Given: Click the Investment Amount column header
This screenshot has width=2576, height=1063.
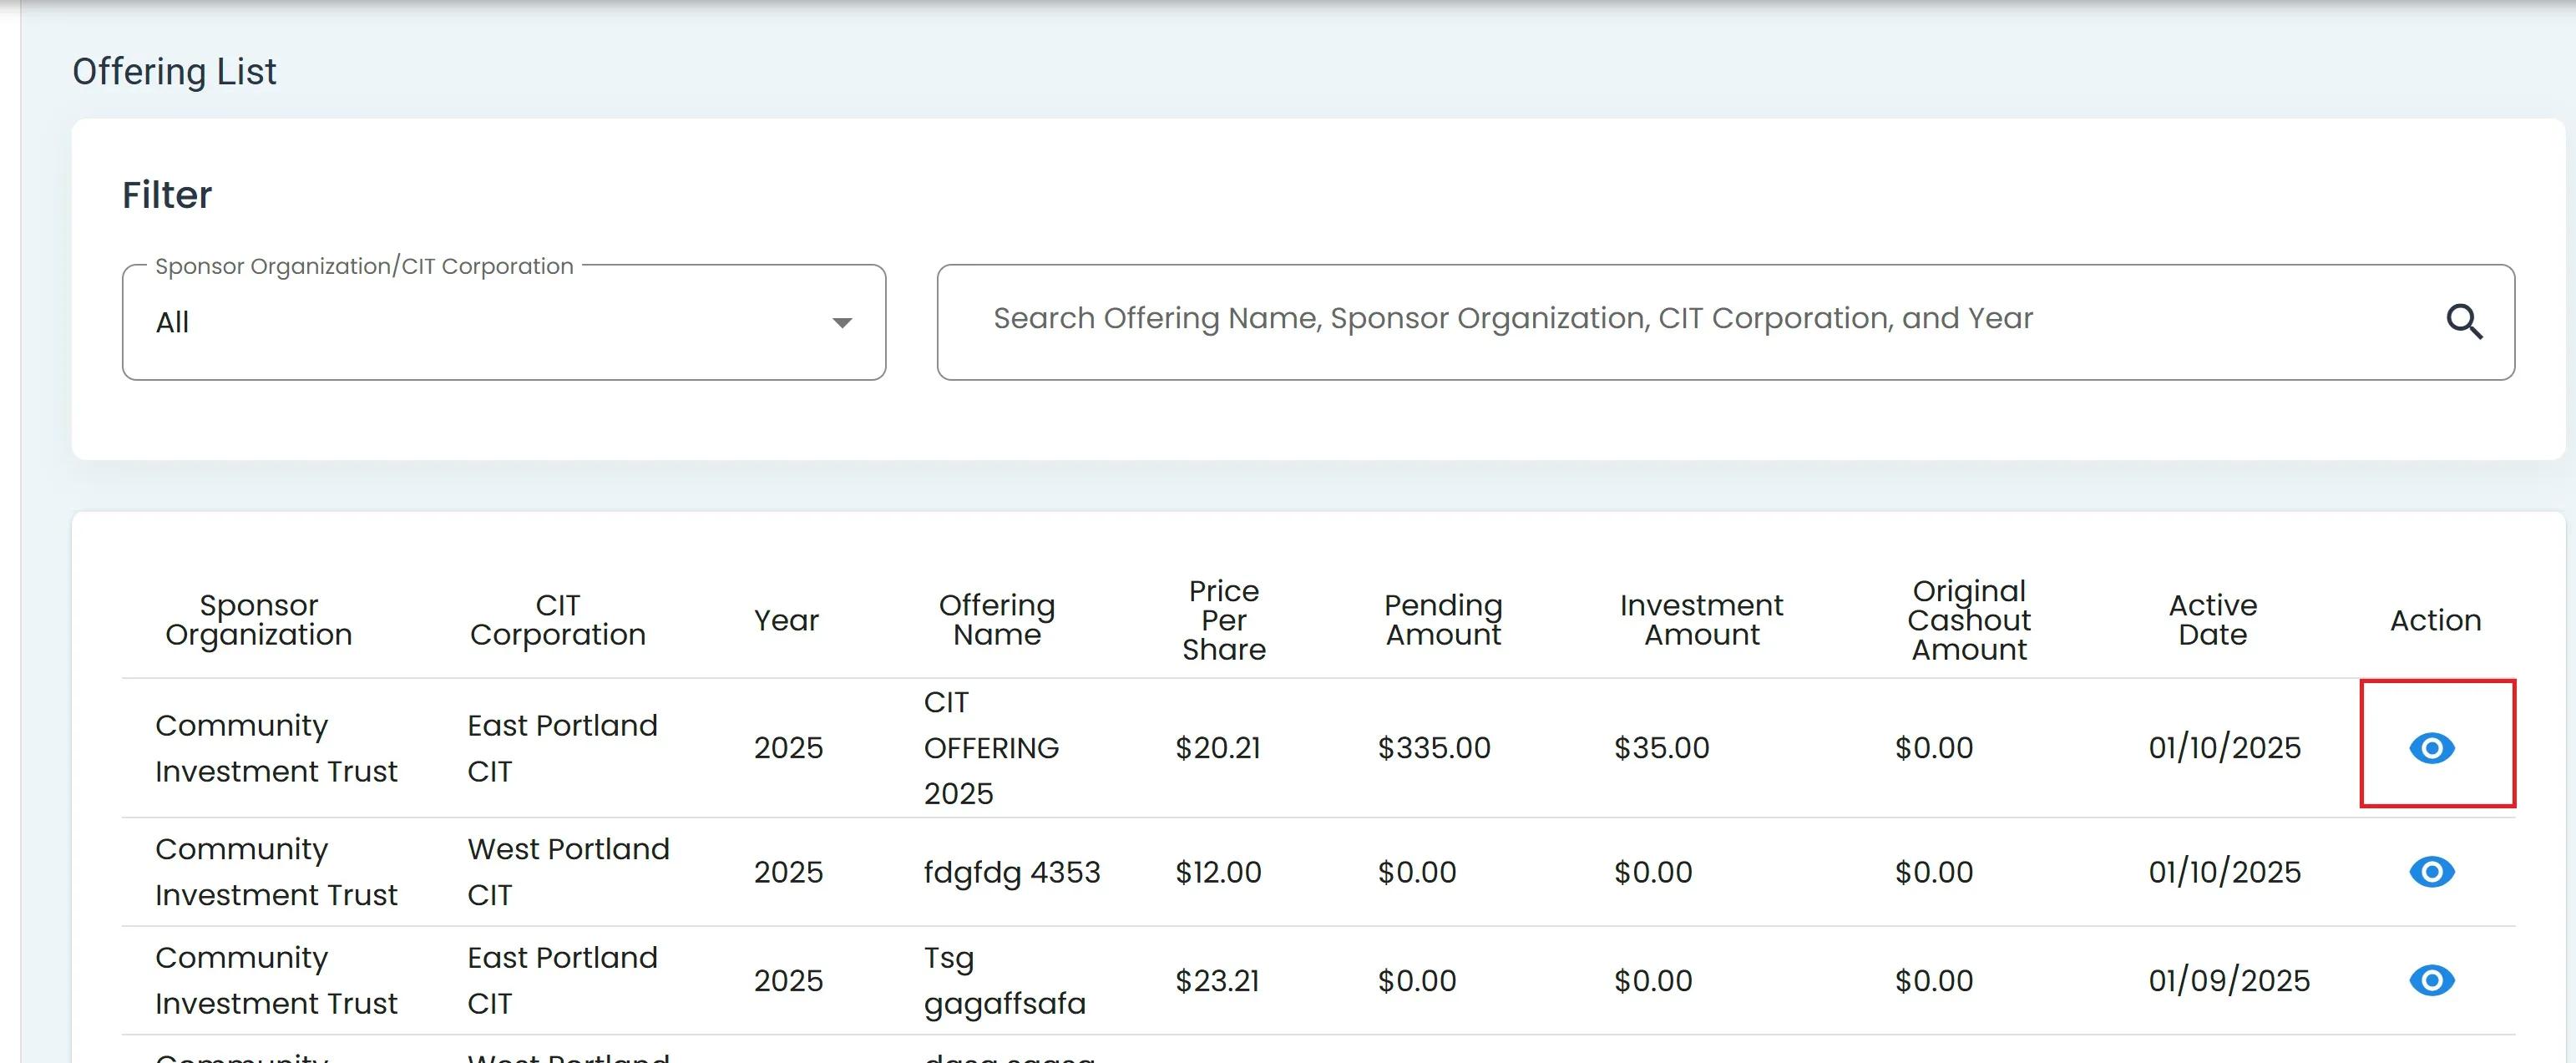Looking at the screenshot, I should click(1701, 620).
